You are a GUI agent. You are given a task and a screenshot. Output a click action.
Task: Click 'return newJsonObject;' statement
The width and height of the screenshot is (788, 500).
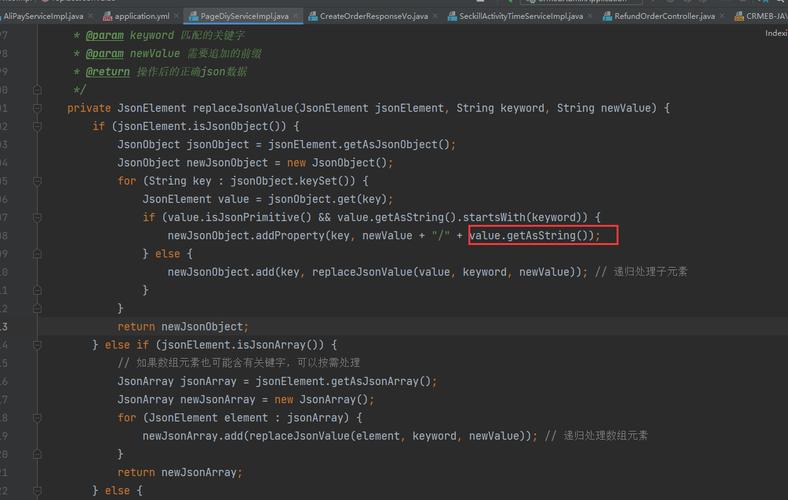[x=183, y=327]
